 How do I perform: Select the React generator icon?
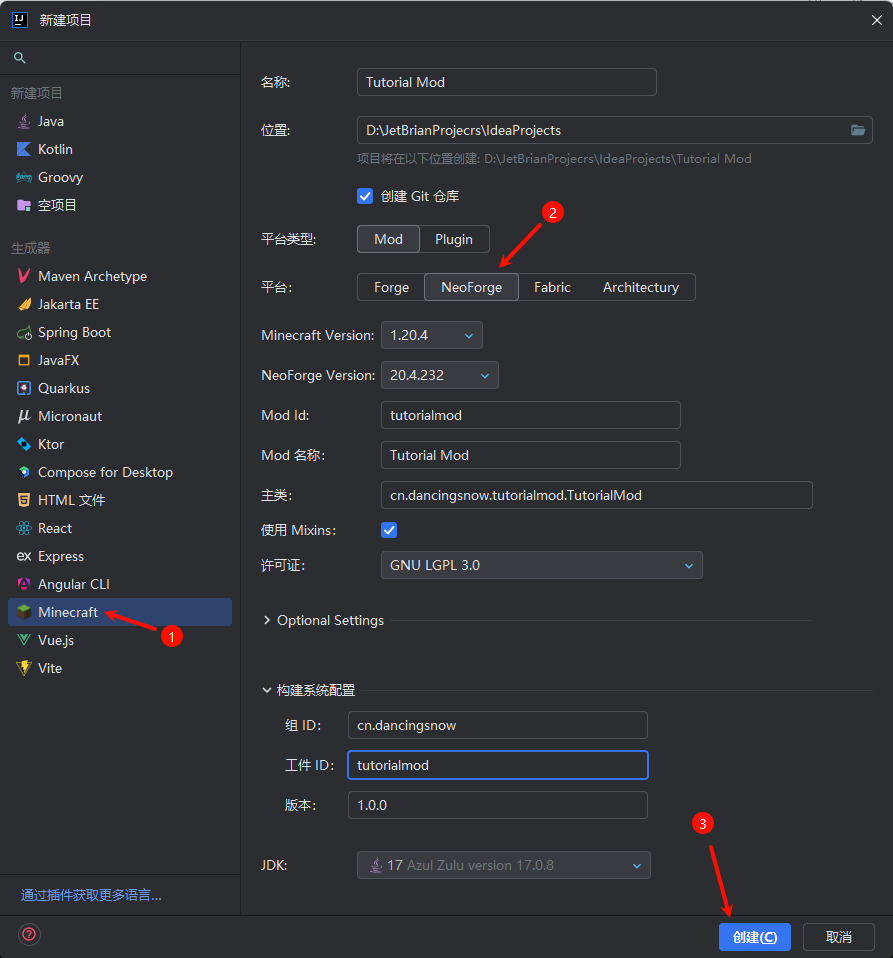click(24, 528)
